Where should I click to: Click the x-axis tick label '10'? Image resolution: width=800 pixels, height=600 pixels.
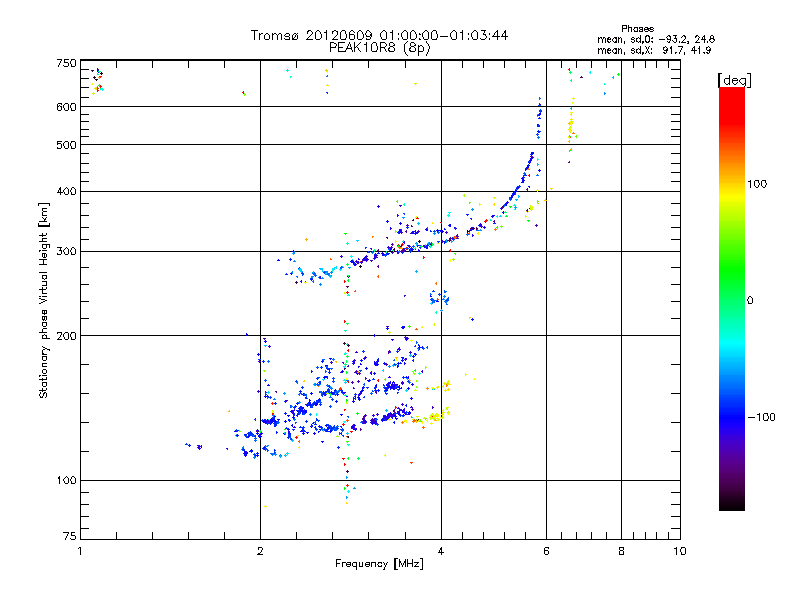tap(680, 551)
